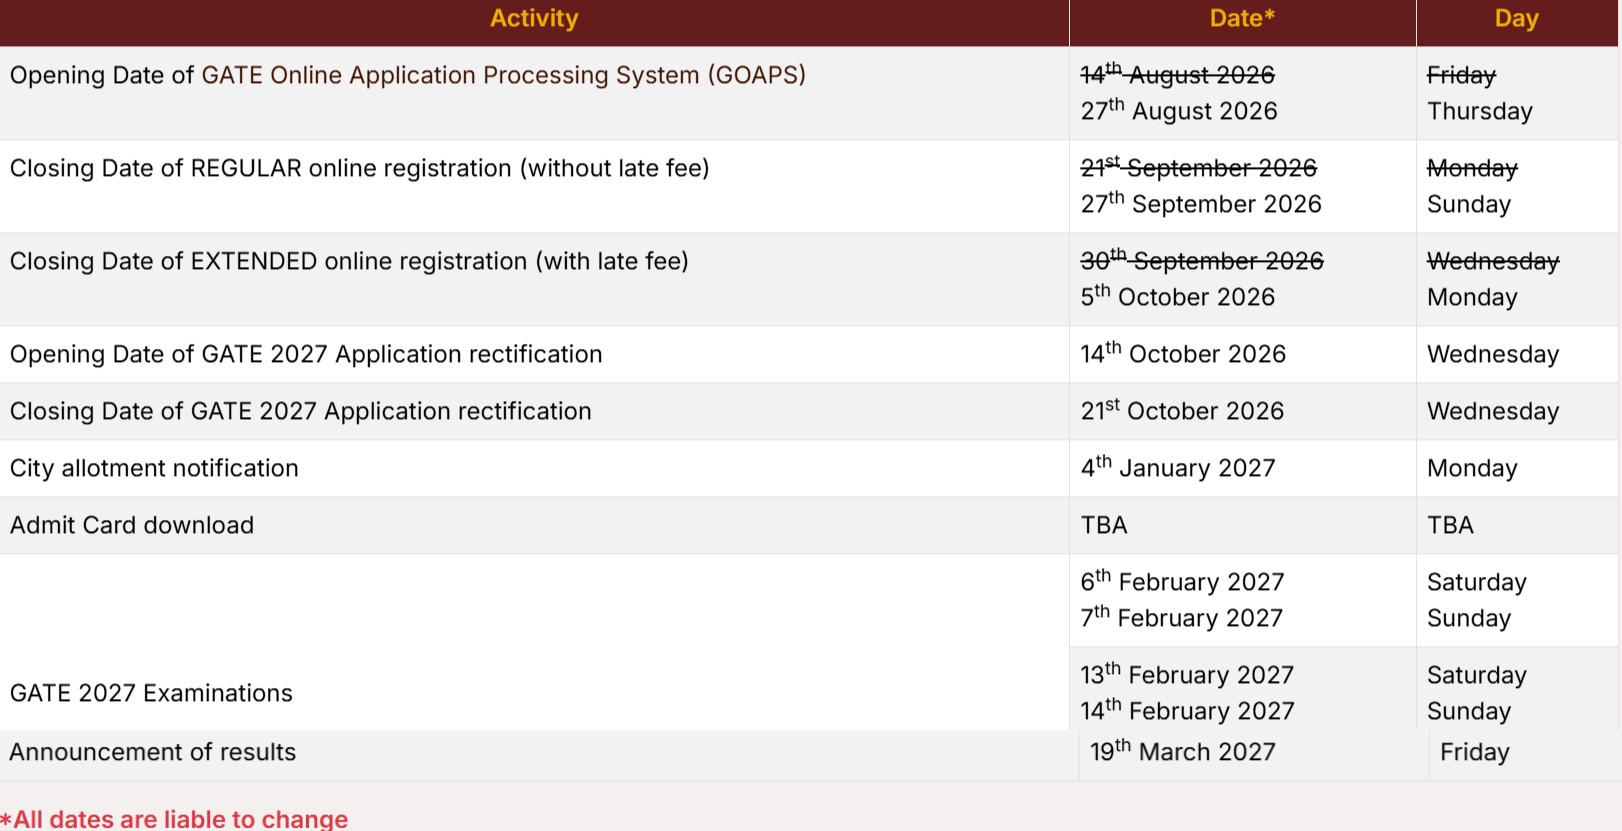Open the GATE Online Application Processing System link
Image resolution: width=1622 pixels, height=831 pixels.
tap(503, 75)
